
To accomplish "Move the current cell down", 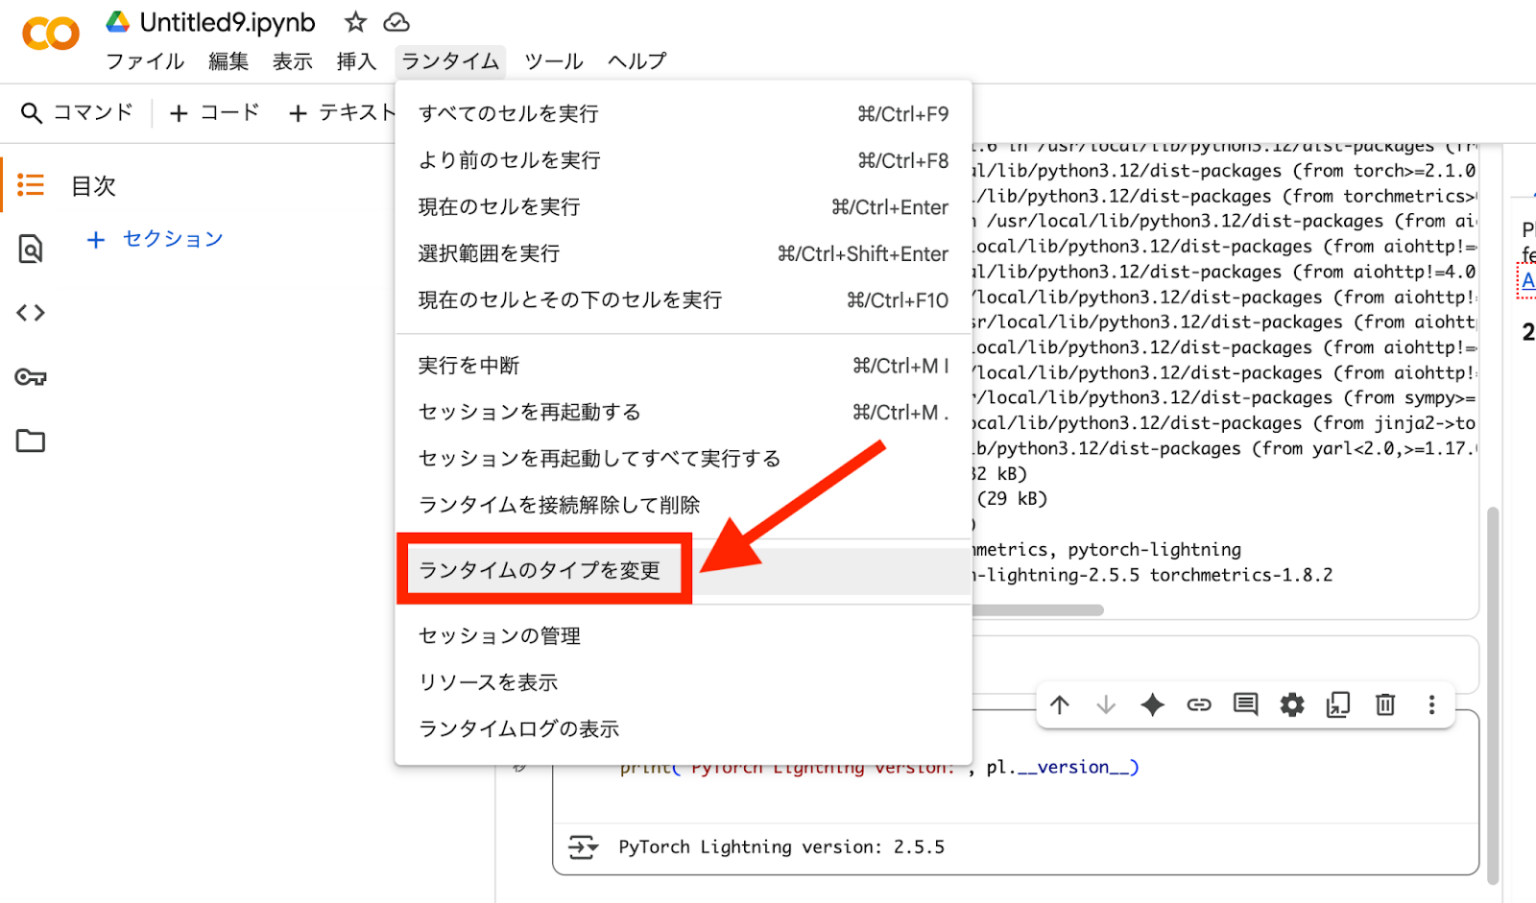I will 1105,705.
